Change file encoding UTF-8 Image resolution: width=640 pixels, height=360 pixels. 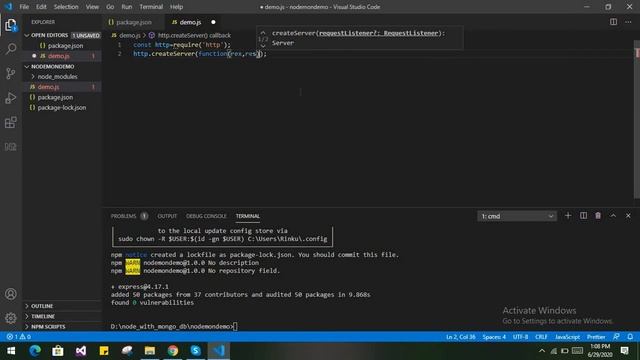pos(520,337)
